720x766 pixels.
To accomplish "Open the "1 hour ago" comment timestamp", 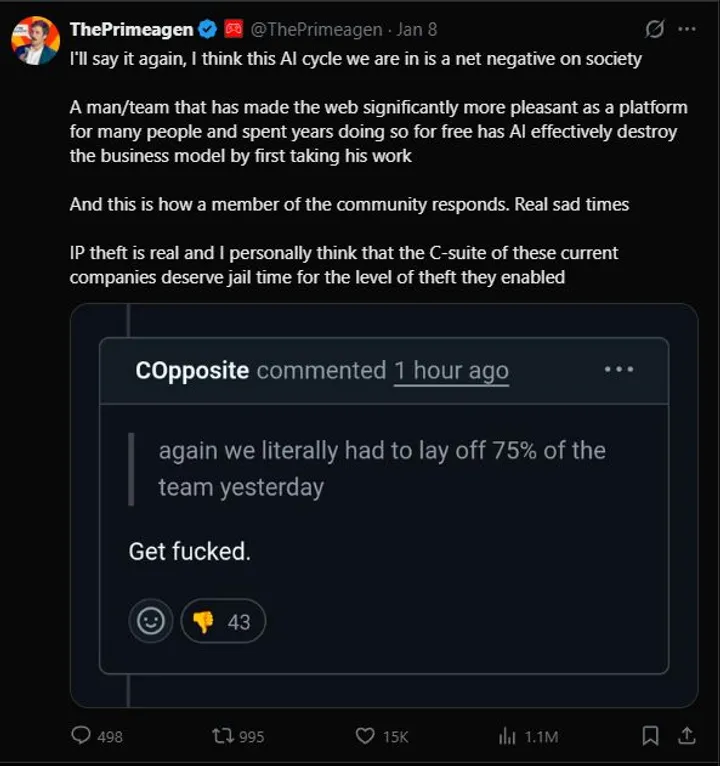I will (x=451, y=370).
